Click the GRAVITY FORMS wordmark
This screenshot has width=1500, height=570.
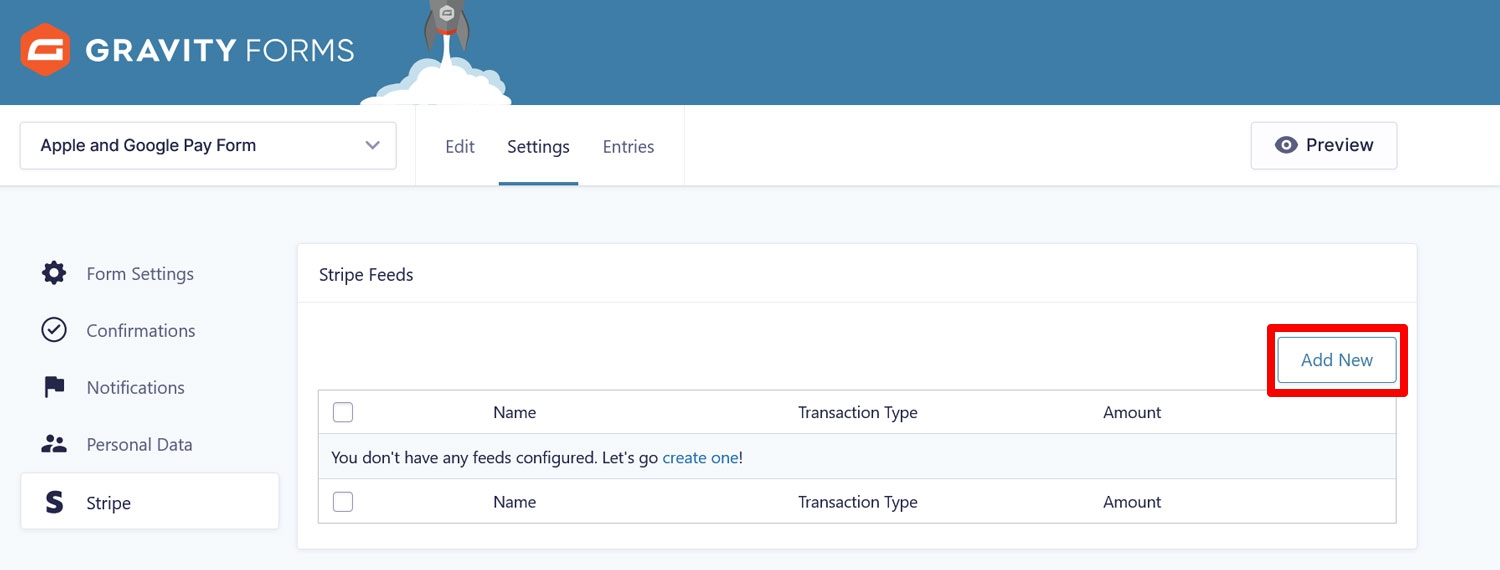[220, 50]
